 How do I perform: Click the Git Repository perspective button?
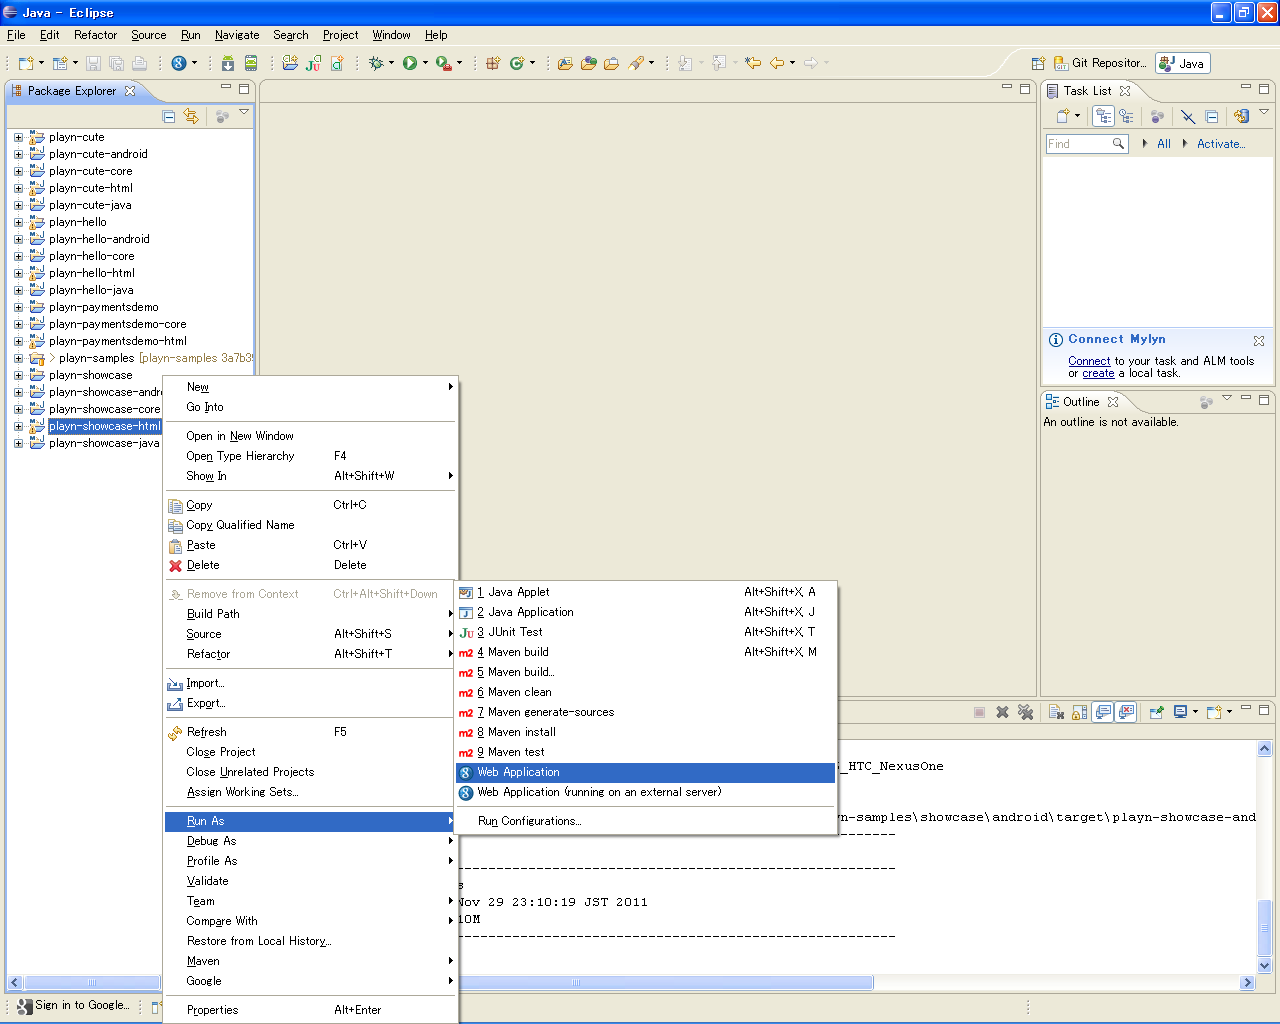[1100, 63]
